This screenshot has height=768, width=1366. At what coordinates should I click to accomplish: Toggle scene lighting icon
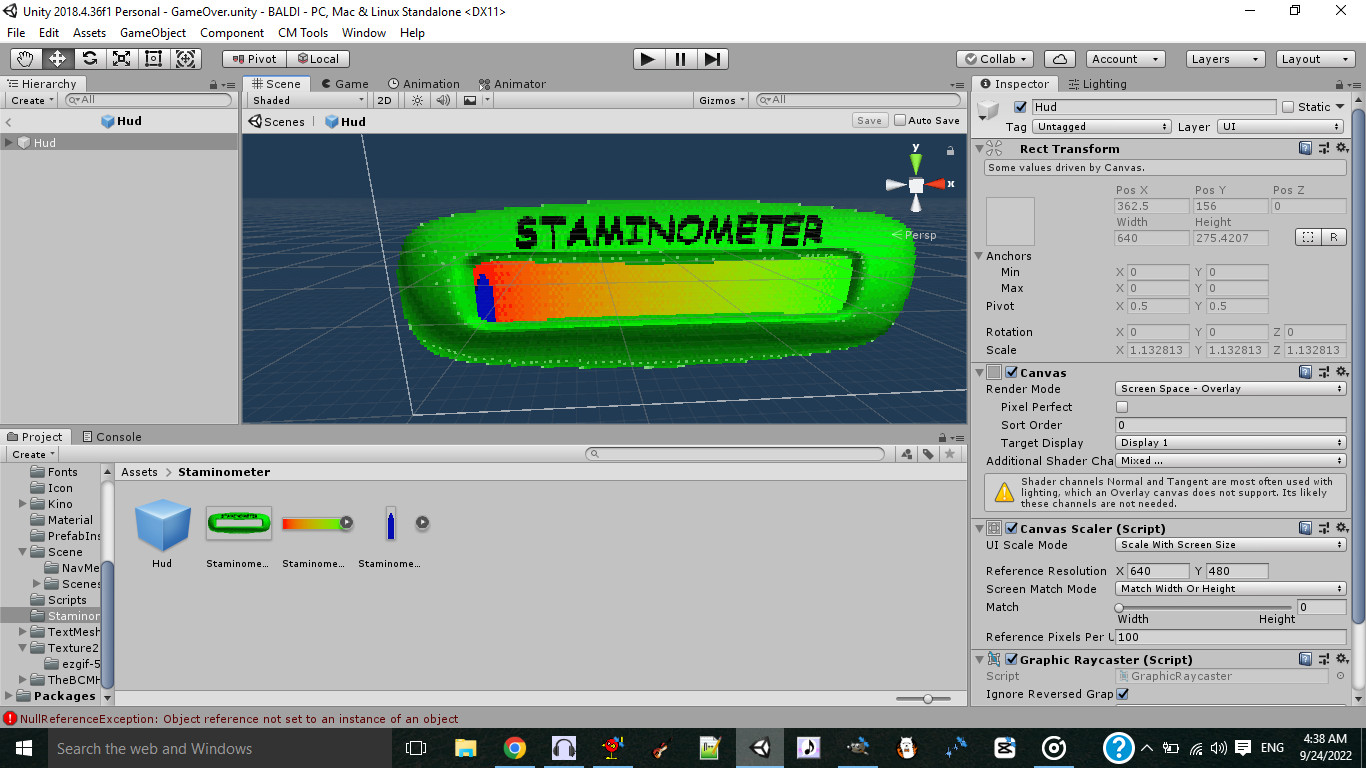tap(418, 100)
